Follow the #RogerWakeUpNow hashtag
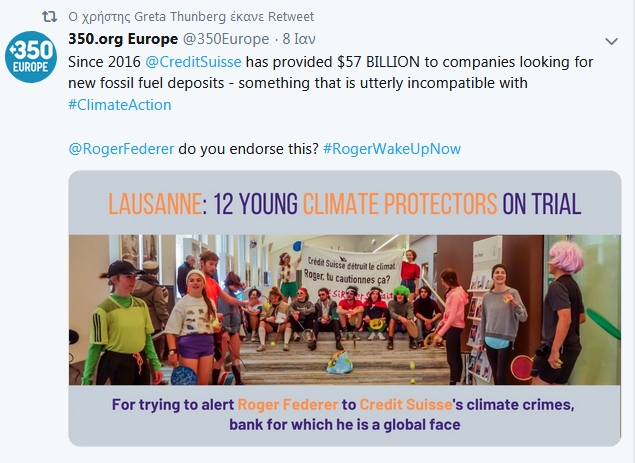Image resolution: width=635 pixels, height=463 pixels. 392,149
